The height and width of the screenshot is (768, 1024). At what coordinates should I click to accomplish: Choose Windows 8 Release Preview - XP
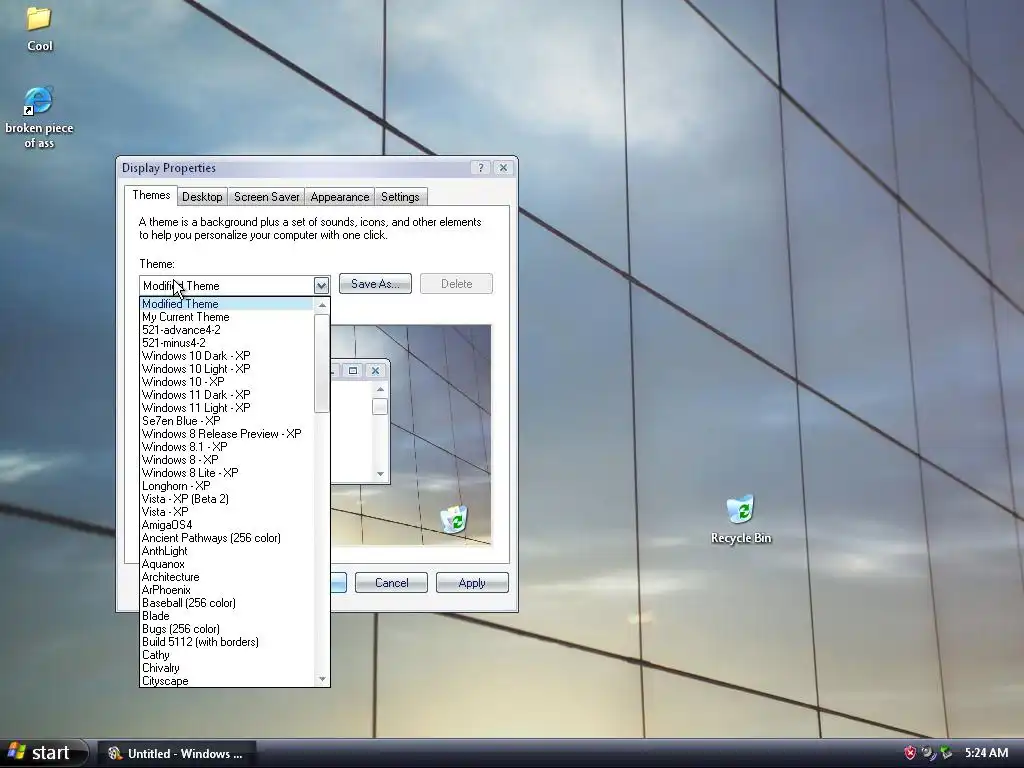point(227,434)
